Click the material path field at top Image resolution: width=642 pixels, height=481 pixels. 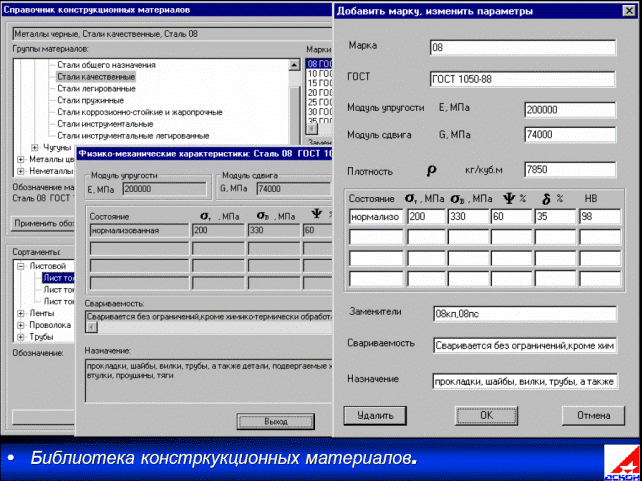[172, 34]
